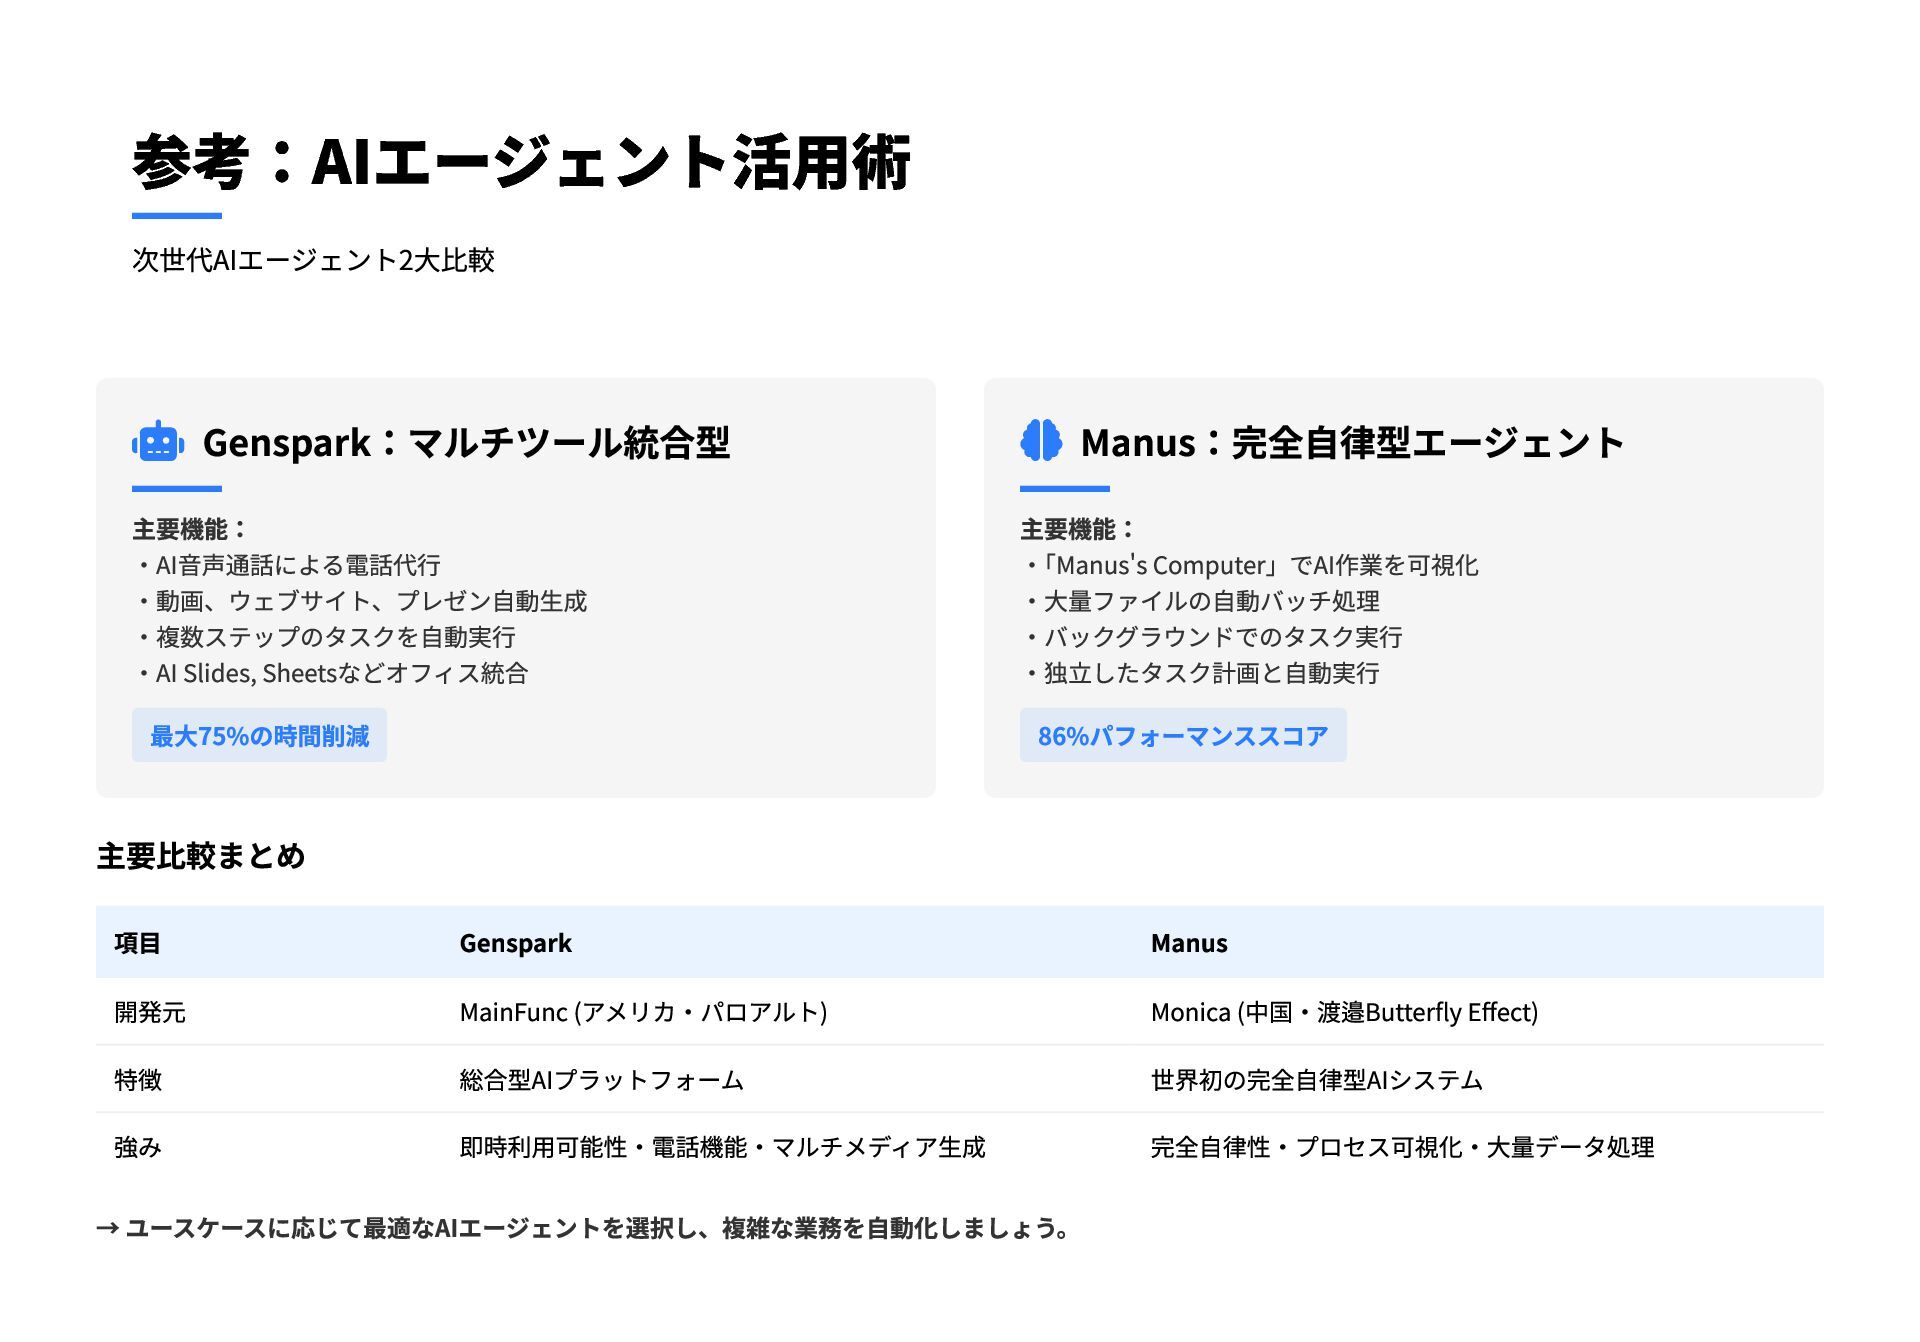
Task: Click the 特徴 row label
Action: pos(138,1080)
